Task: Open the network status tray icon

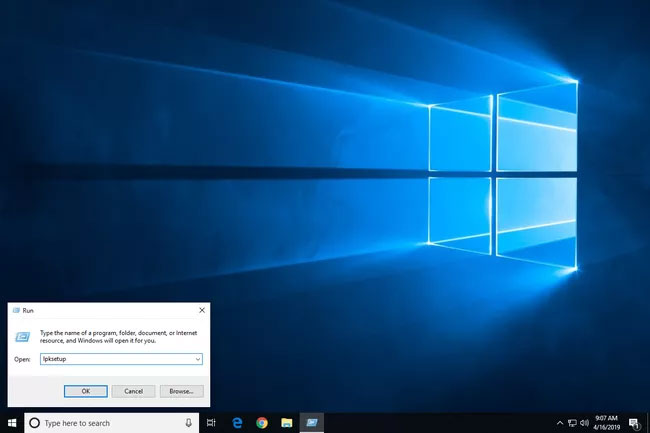Action: pyautogui.click(x=572, y=423)
